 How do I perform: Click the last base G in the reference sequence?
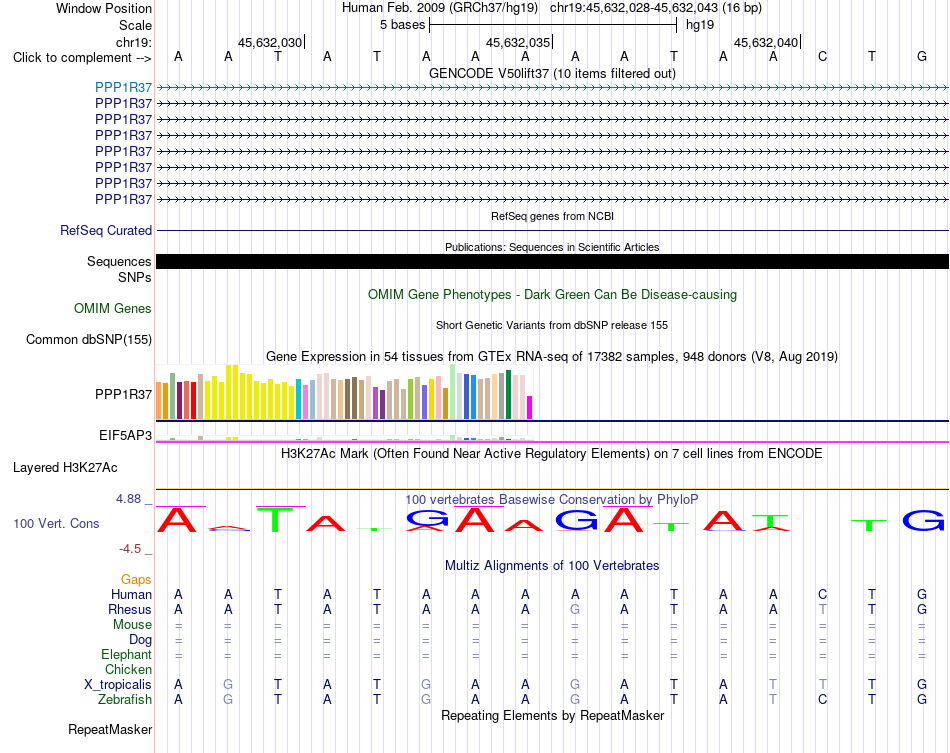(x=922, y=57)
